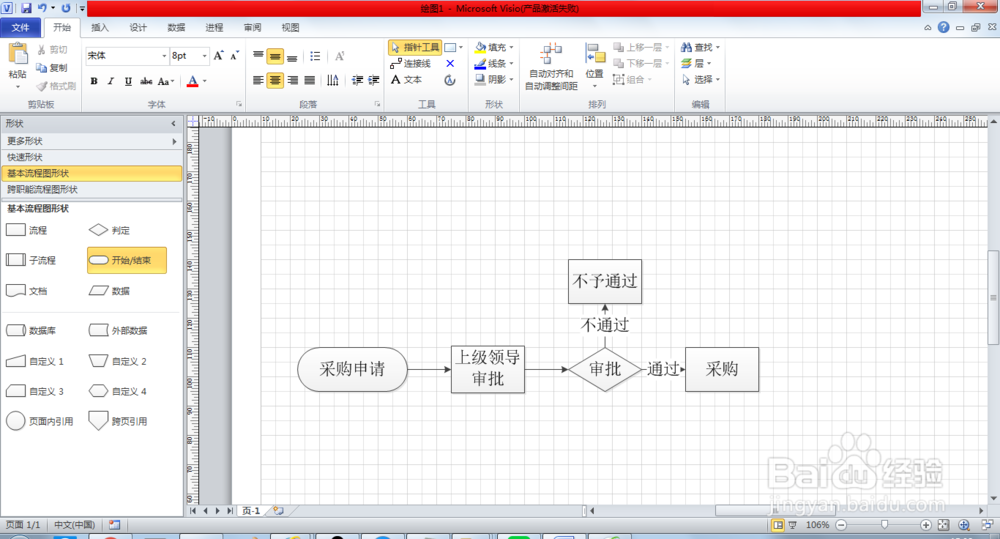This screenshot has height=539, width=1000.
Task: Toggle the left text alignment button
Action: (x=258, y=80)
